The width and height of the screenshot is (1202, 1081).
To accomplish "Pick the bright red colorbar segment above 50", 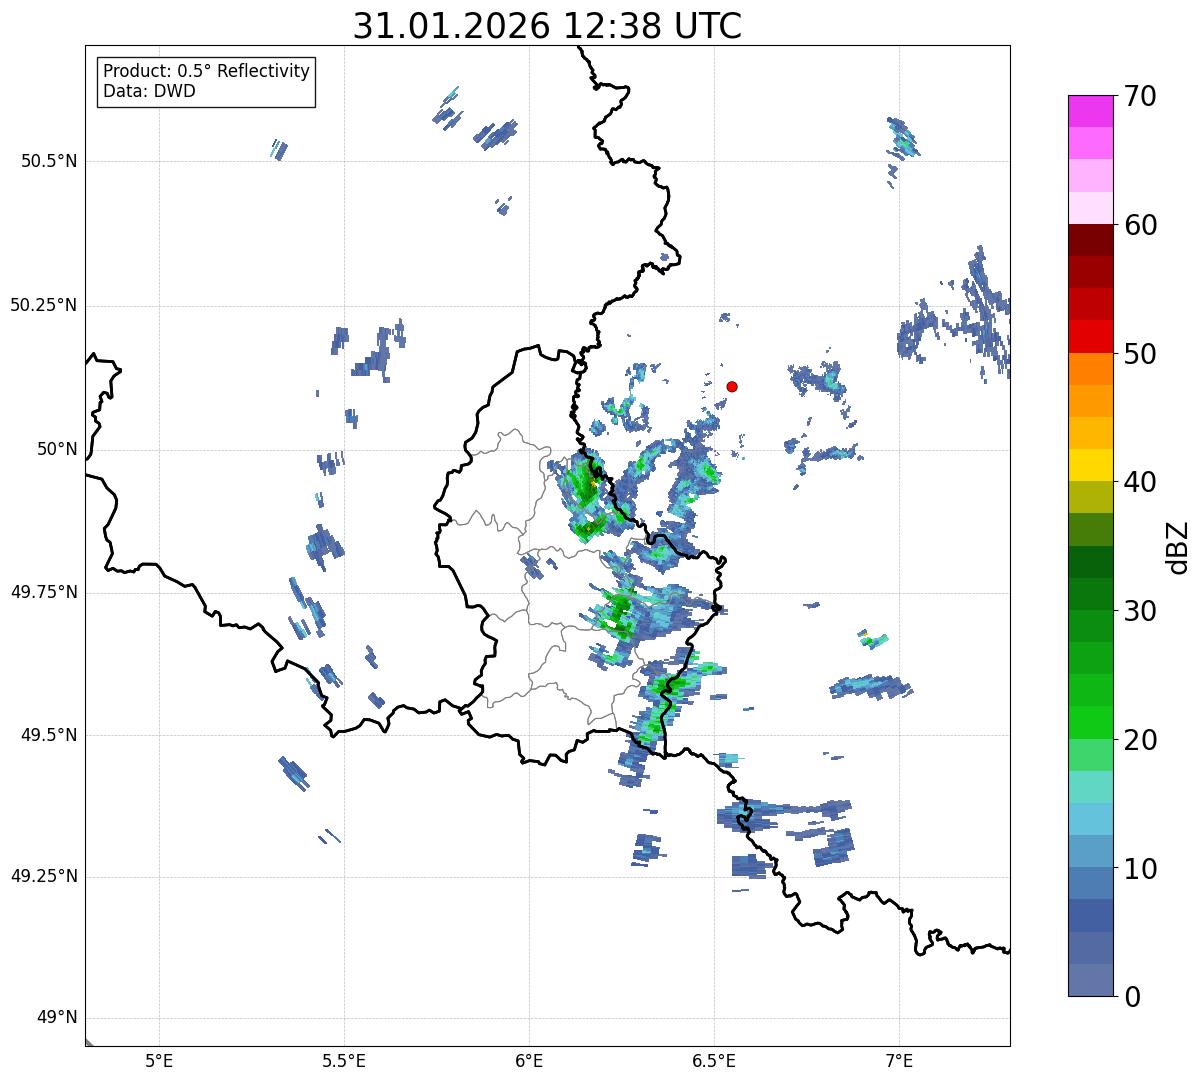I will [x=1090, y=337].
